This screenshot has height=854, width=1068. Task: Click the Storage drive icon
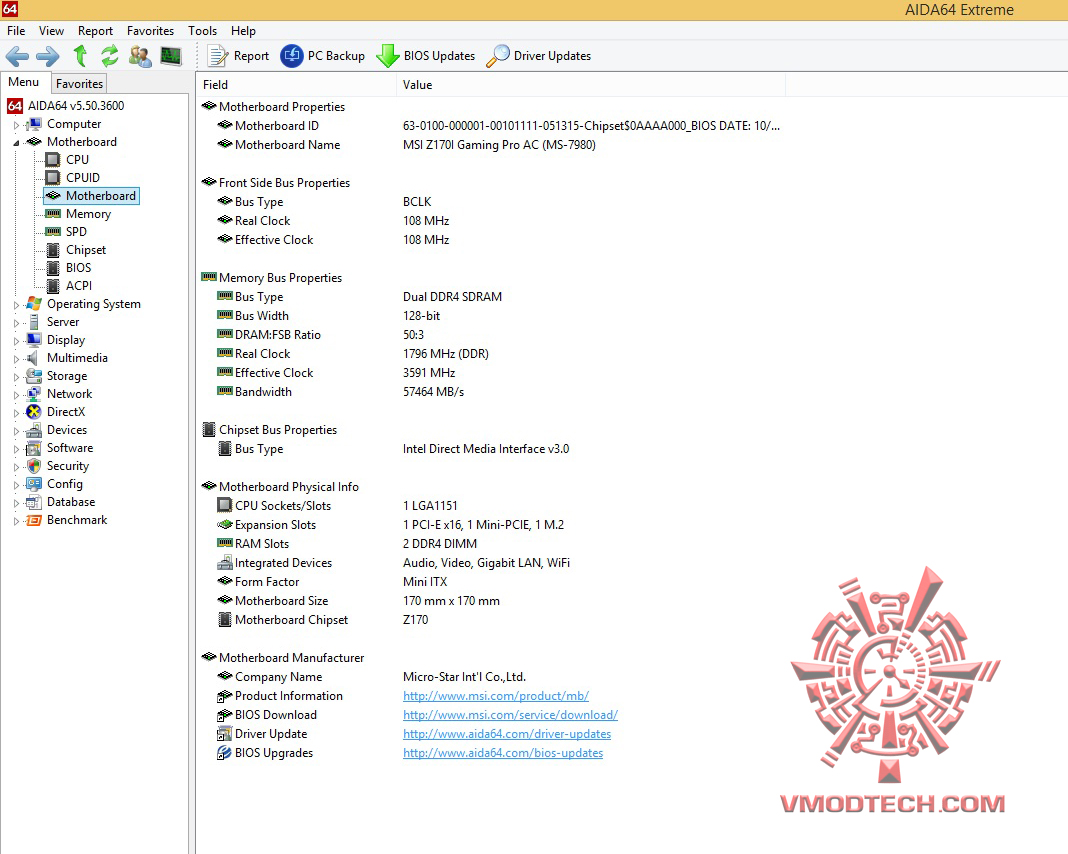tap(34, 376)
